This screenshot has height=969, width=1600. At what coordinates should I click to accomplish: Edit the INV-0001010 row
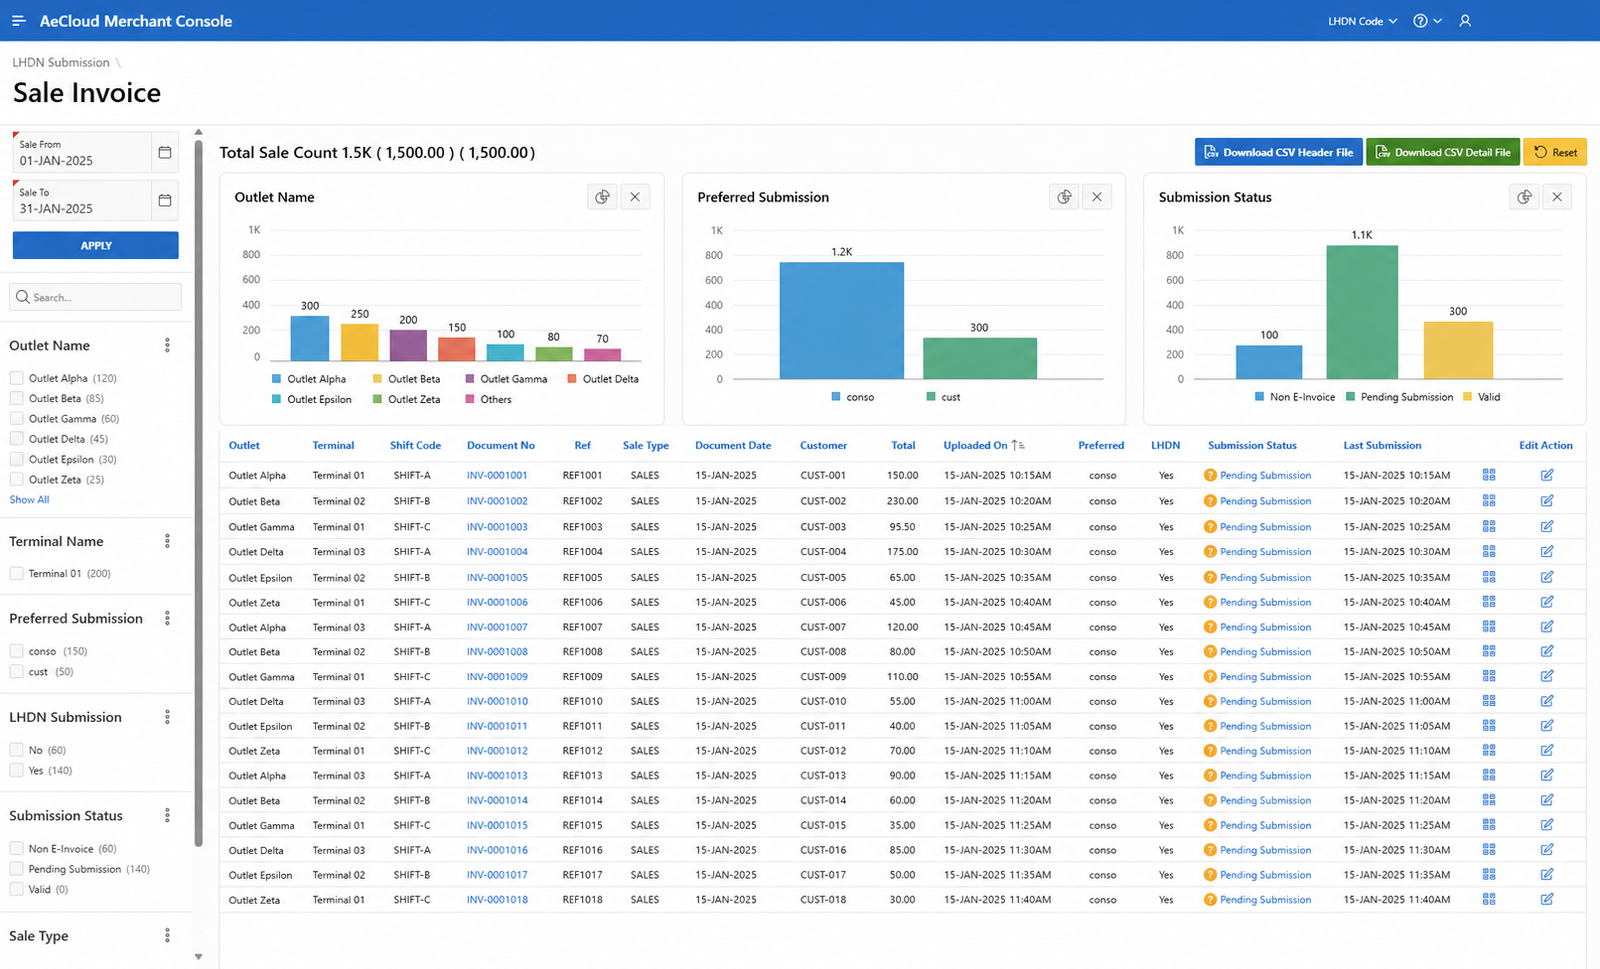tap(1547, 701)
